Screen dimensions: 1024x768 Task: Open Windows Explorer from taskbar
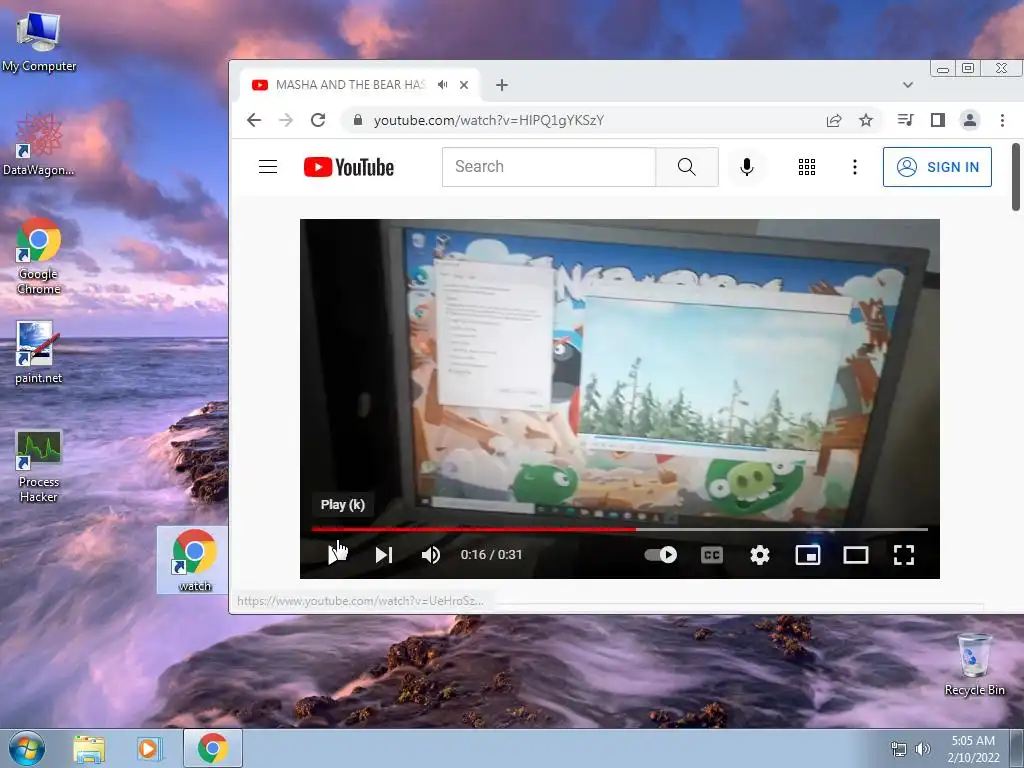(89, 749)
